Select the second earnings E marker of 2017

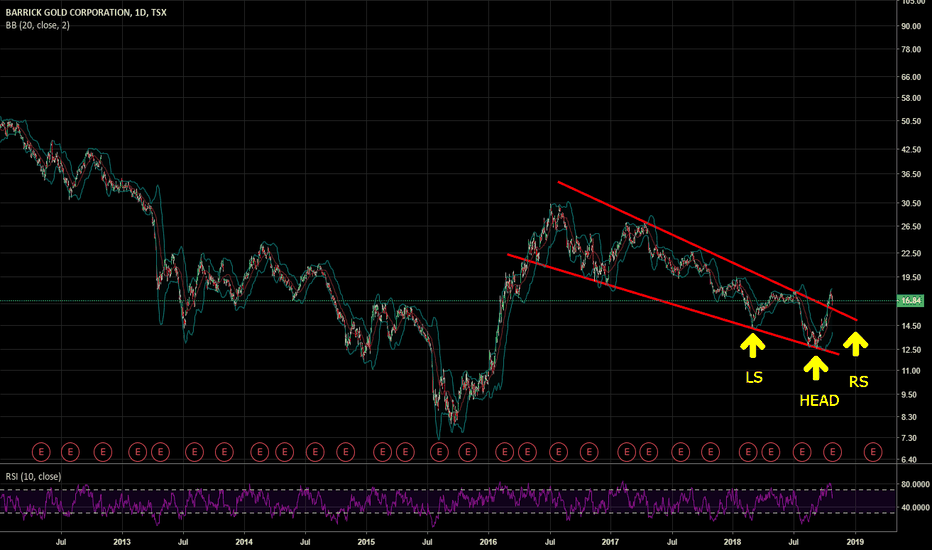pos(648,452)
